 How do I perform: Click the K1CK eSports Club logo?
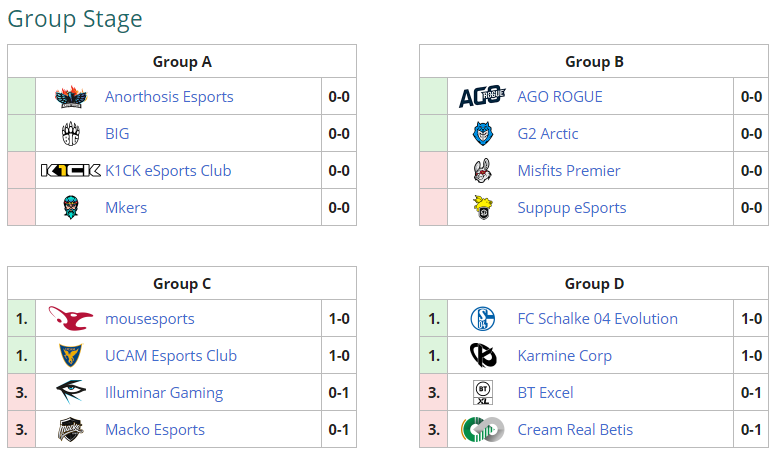point(70,171)
